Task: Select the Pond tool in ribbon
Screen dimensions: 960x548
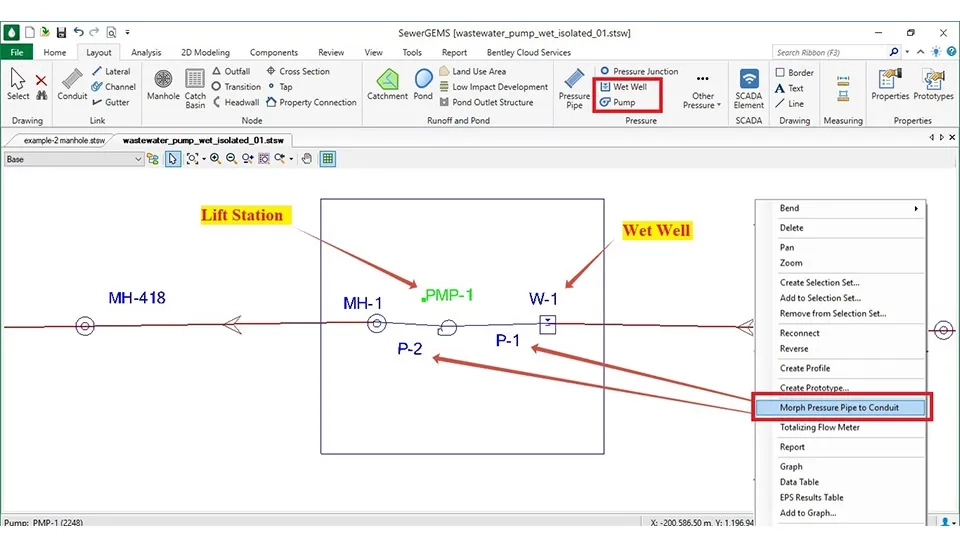Action: [423, 84]
